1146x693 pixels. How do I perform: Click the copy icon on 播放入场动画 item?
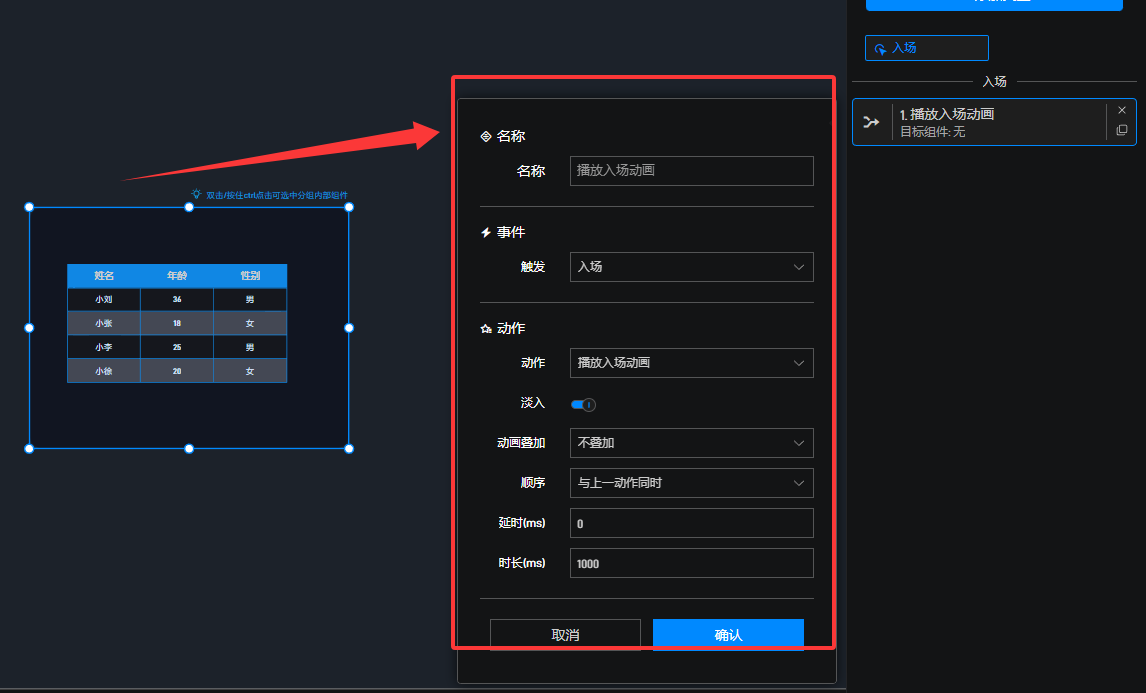[1121, 131]
